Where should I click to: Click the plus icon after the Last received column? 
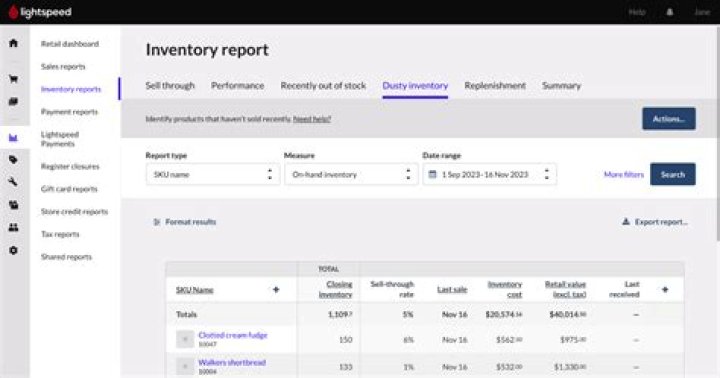pos(665,289)
